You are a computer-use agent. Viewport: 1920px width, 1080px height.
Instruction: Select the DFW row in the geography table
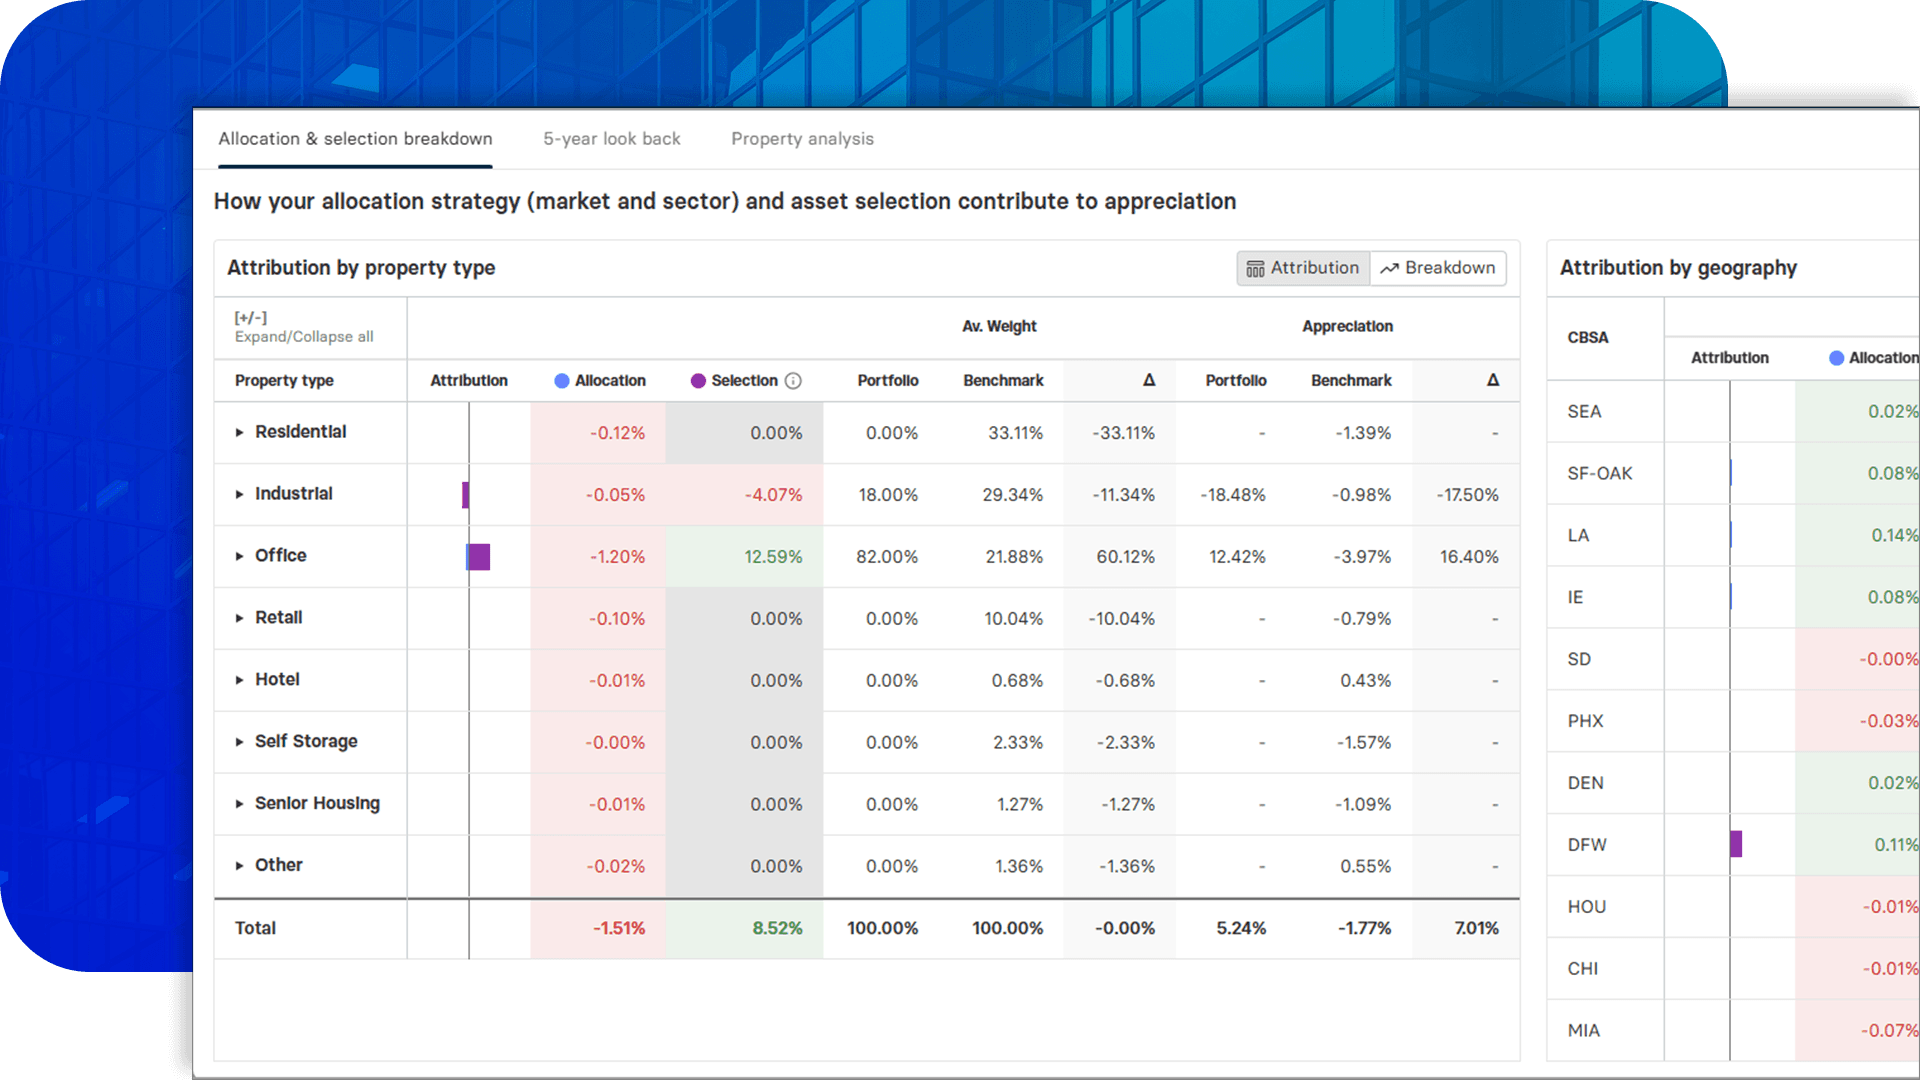pyautogui.click(x=1588, y=845)
